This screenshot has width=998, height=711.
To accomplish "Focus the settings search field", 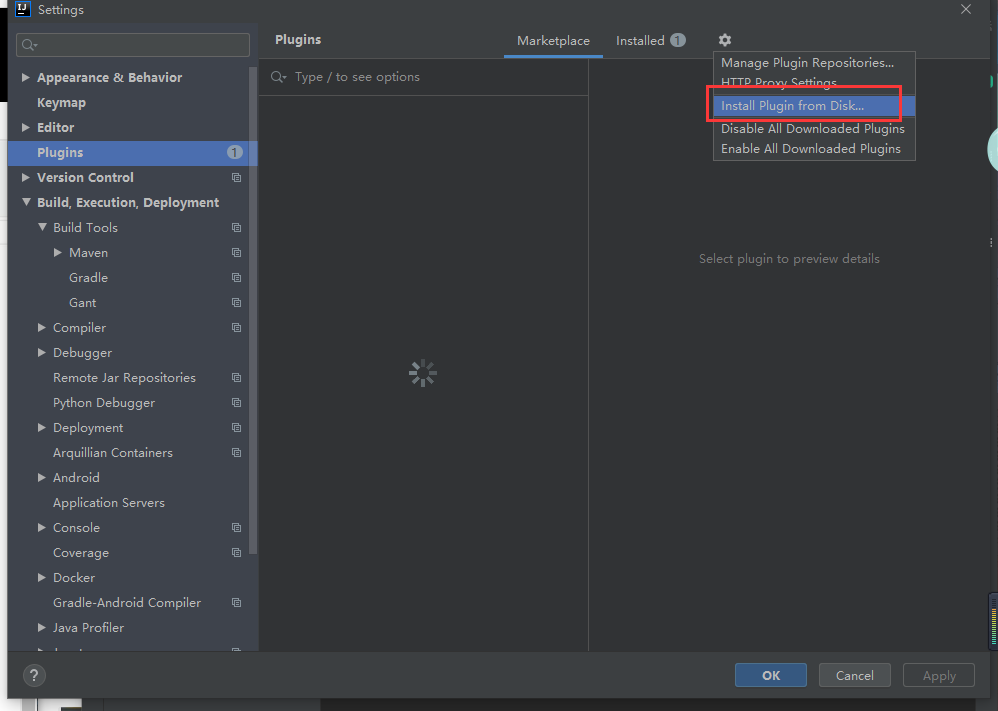I will click(x=133, y=45).
